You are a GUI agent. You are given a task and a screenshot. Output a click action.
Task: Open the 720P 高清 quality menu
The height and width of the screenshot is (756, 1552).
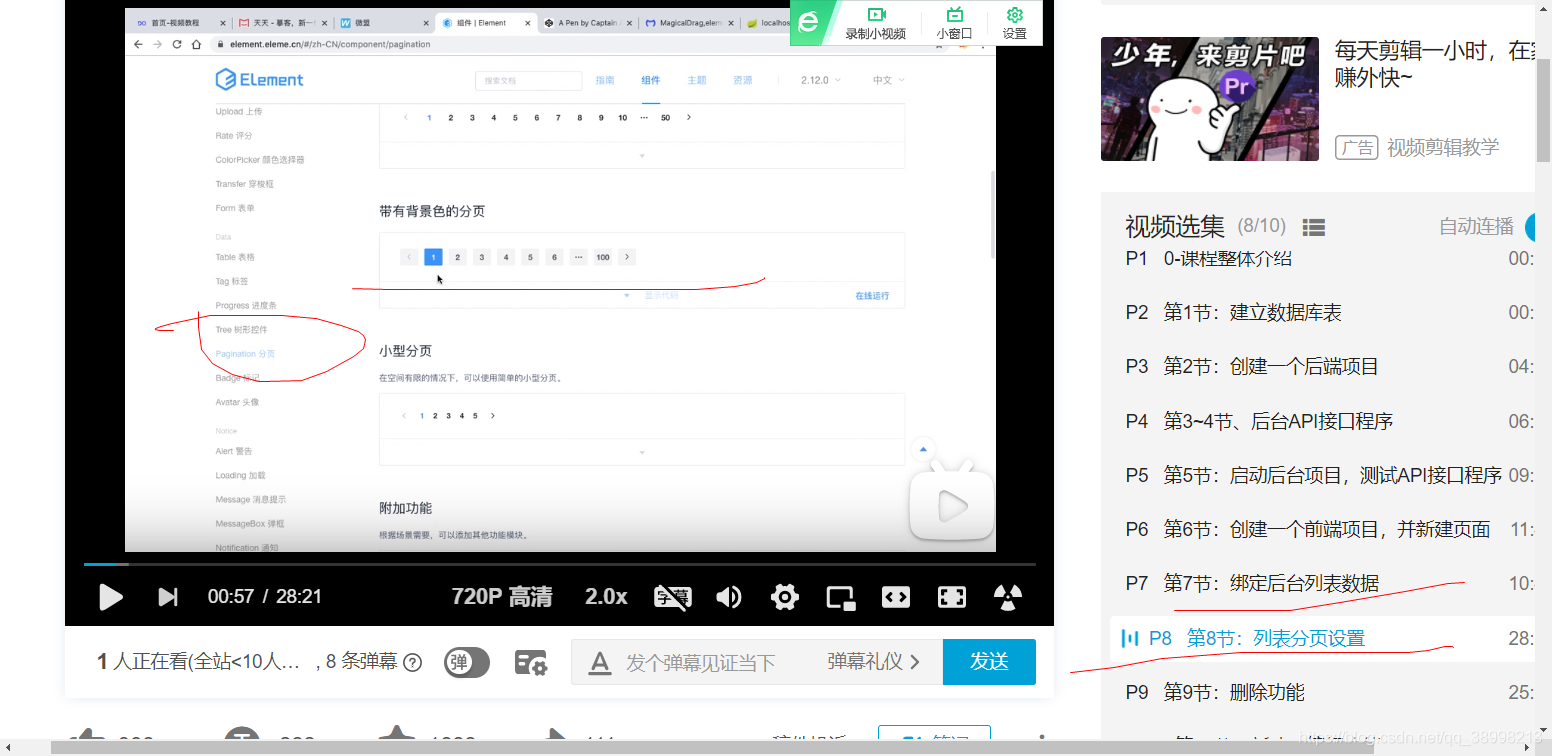point(502,597)
